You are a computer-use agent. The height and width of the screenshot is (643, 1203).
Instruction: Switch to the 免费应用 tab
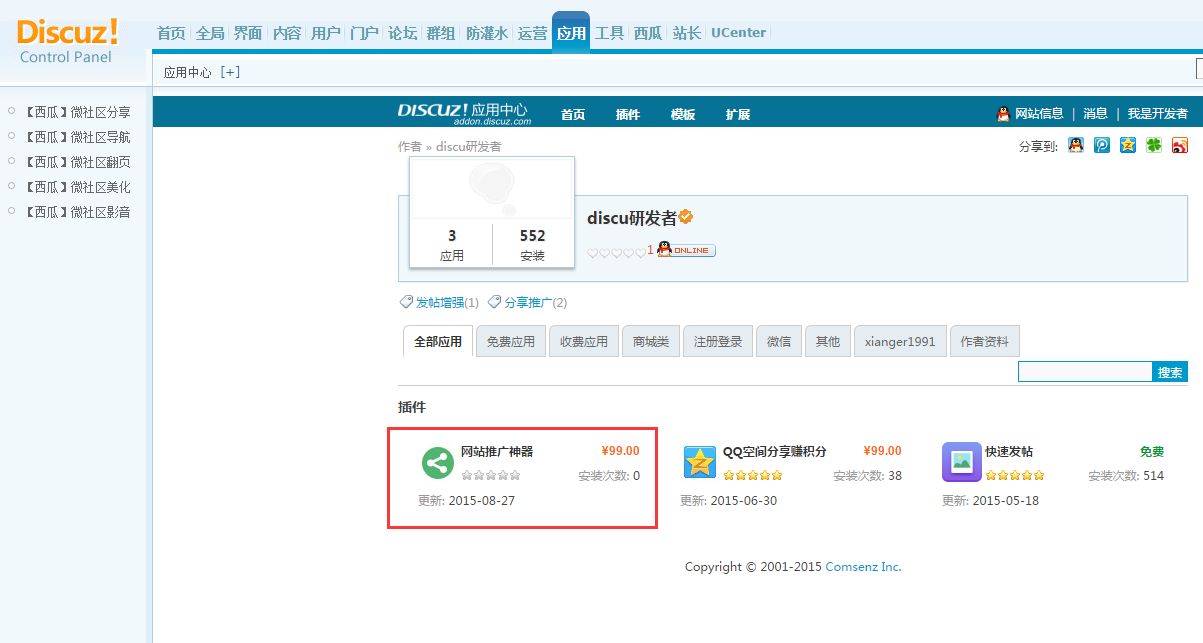511,341
